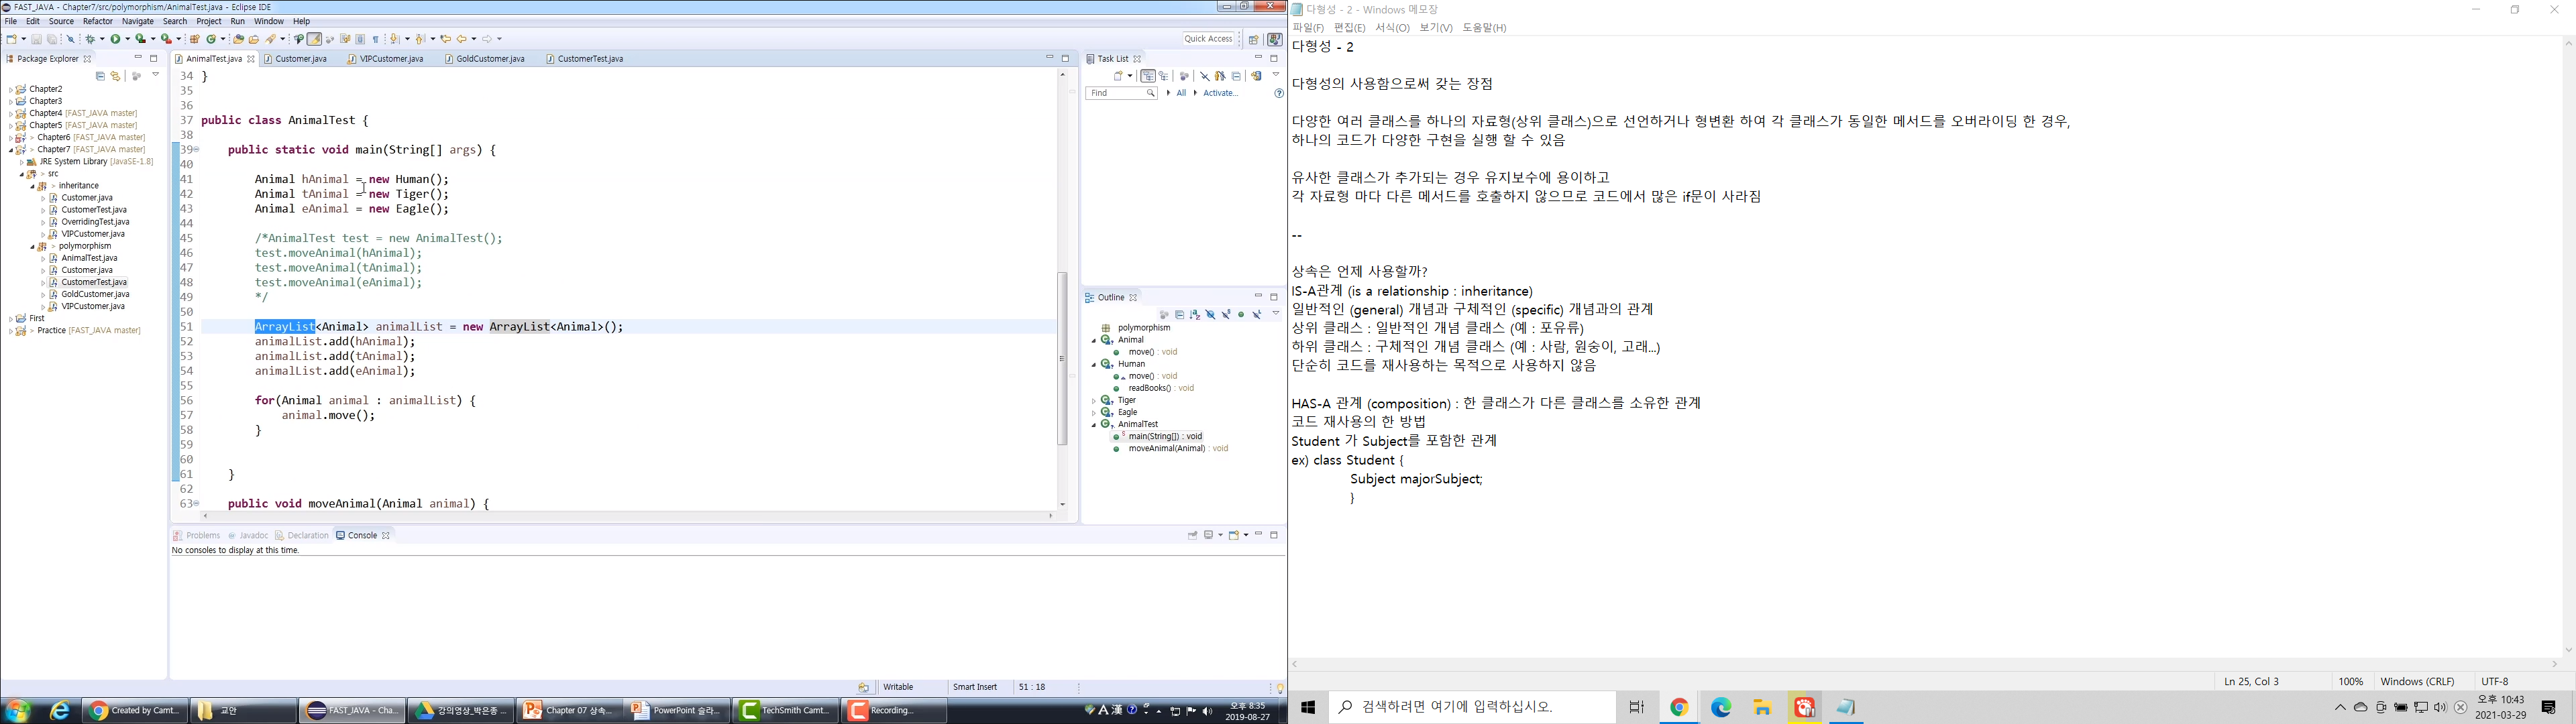Open the Open Type toolbar icon
2576x724 pixels.
pyautogui.click(x=238, y=39)
